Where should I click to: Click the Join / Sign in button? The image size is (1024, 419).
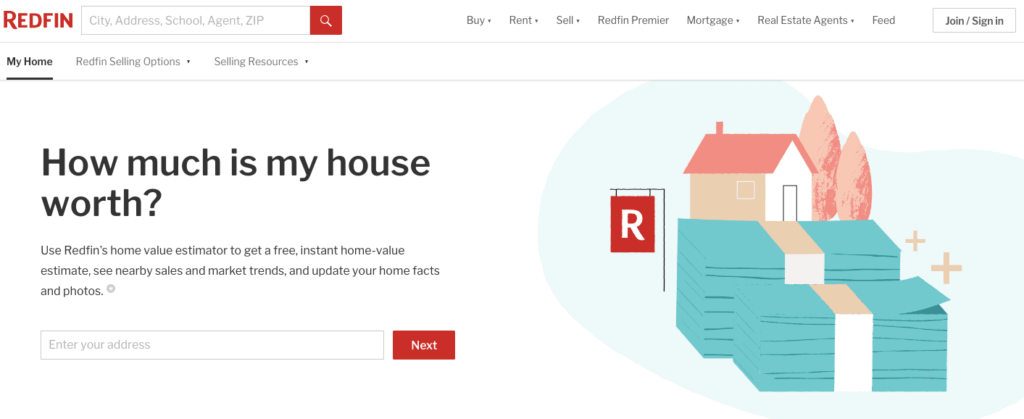974,20
